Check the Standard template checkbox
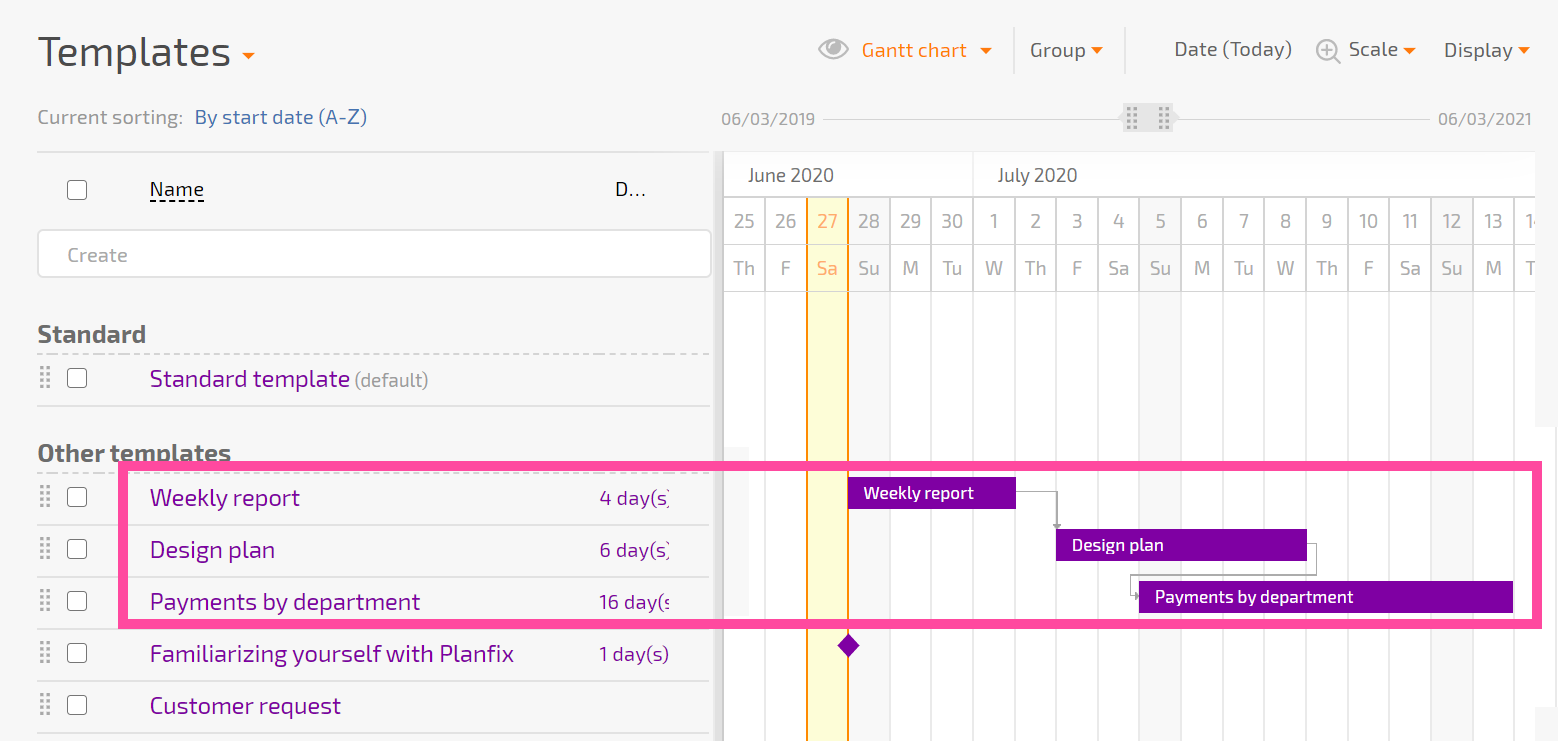 point(77,378)
